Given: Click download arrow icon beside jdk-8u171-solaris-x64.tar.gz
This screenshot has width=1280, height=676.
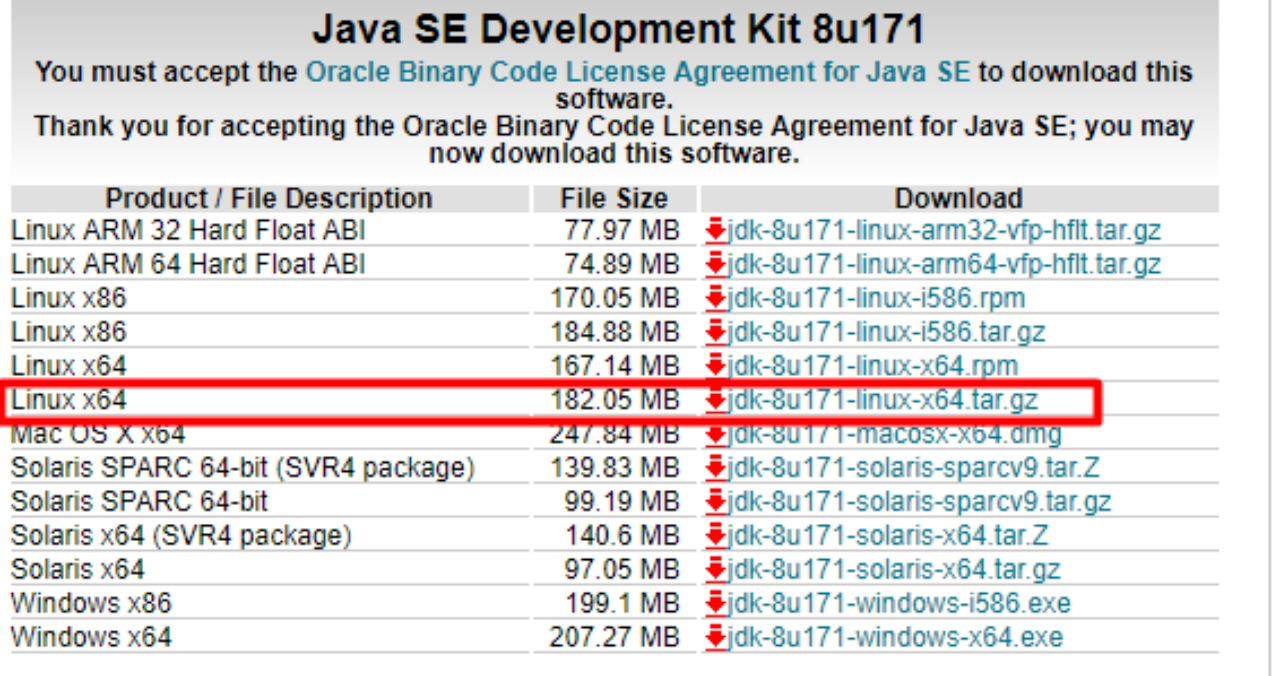Looking at the screenshot, I should tap(715, 570).
